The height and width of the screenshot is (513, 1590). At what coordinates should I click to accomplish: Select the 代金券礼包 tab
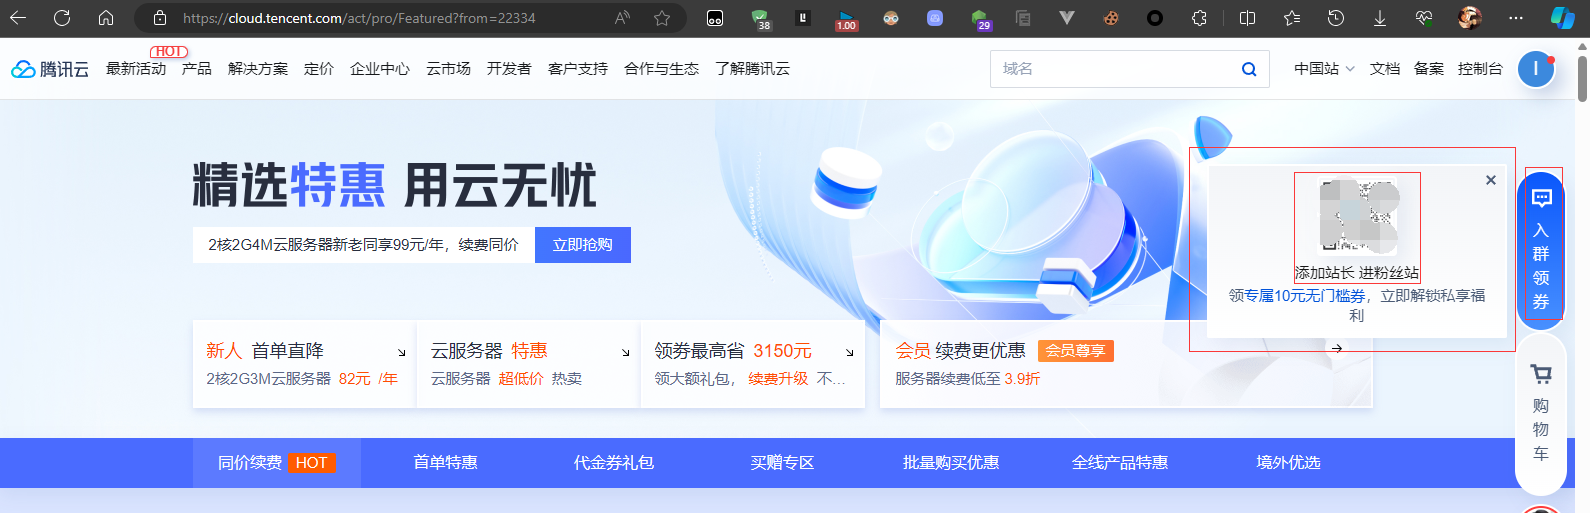pos(613,463)
